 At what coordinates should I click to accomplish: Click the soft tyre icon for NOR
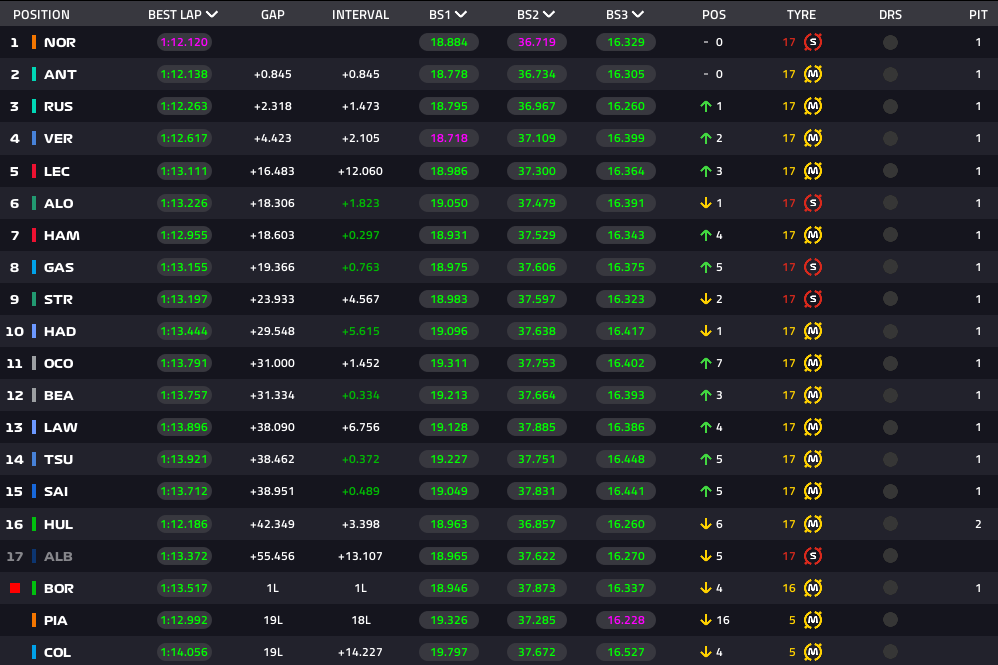[813, 42]
